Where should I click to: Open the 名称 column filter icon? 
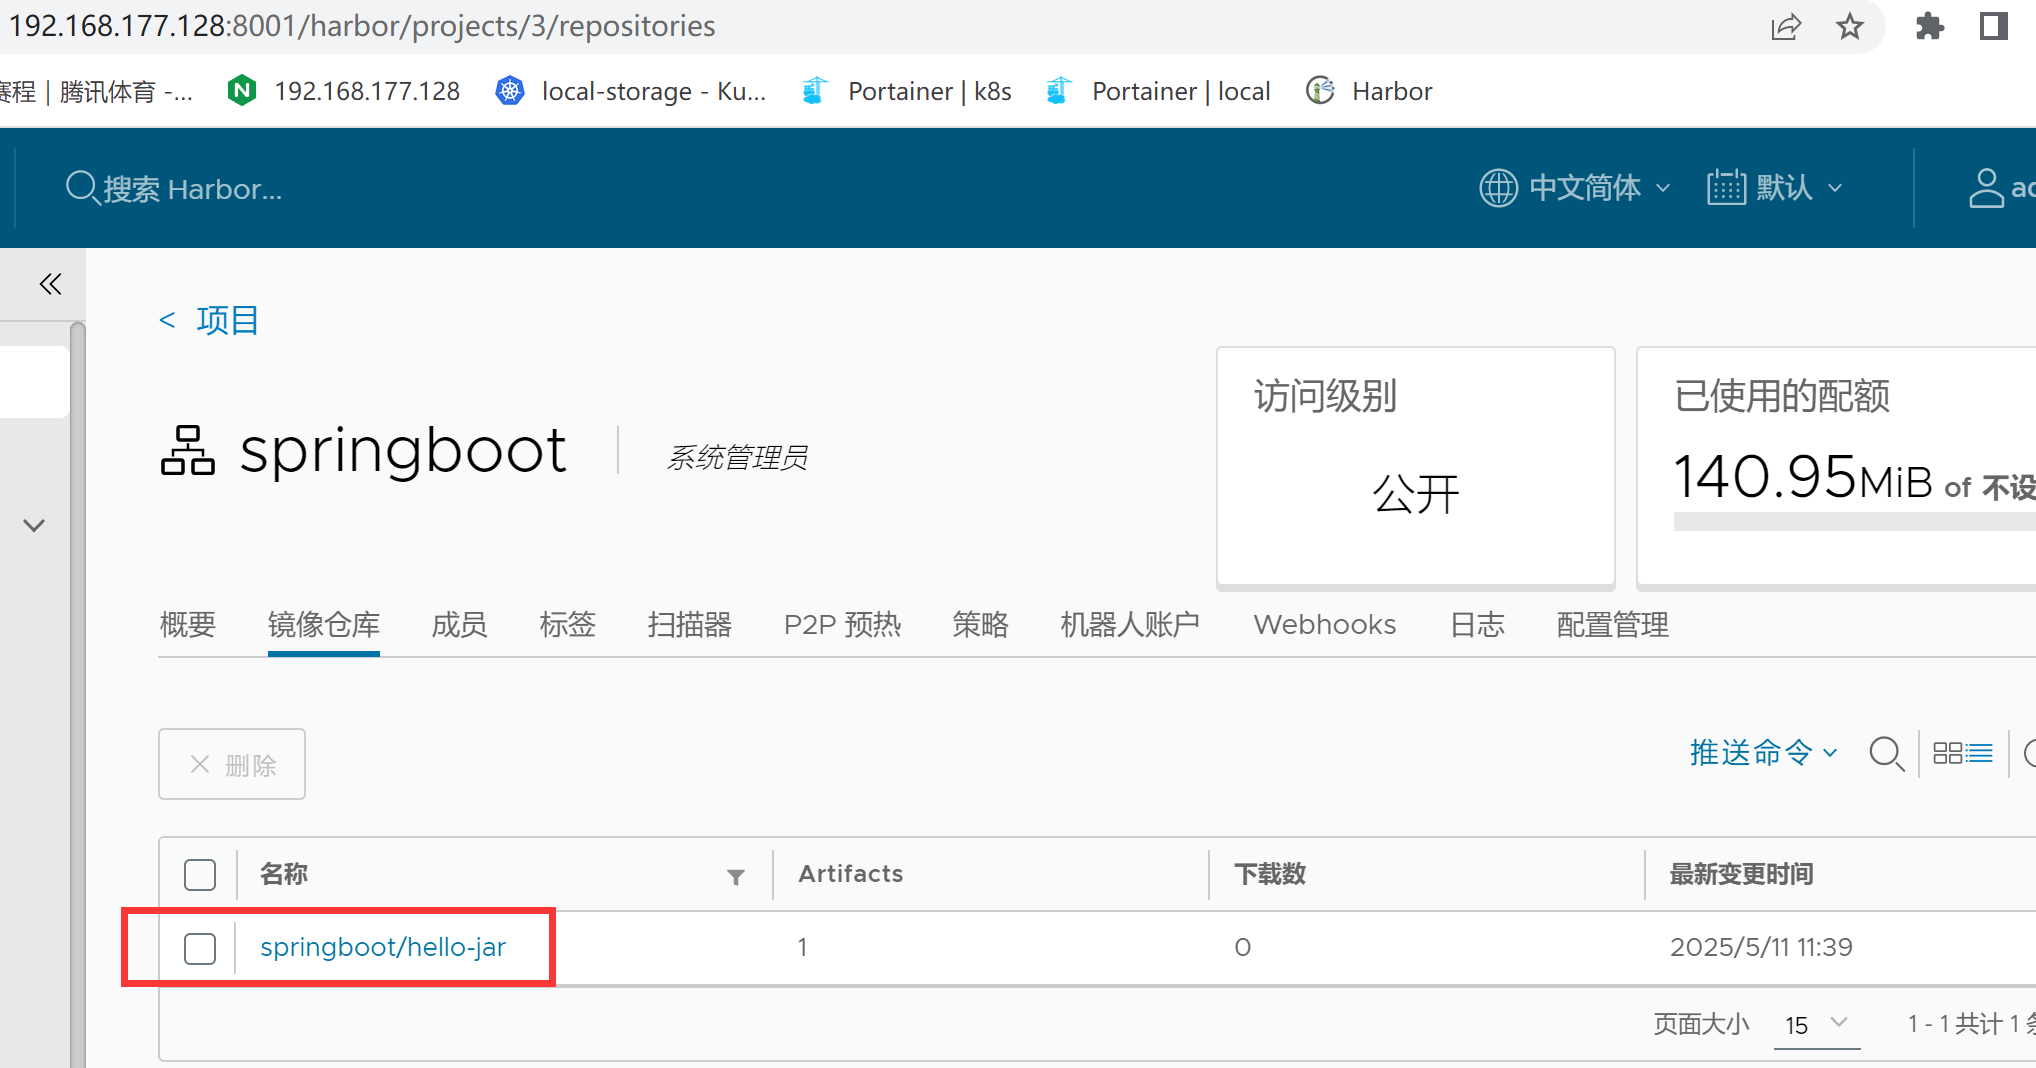point(736,876)
